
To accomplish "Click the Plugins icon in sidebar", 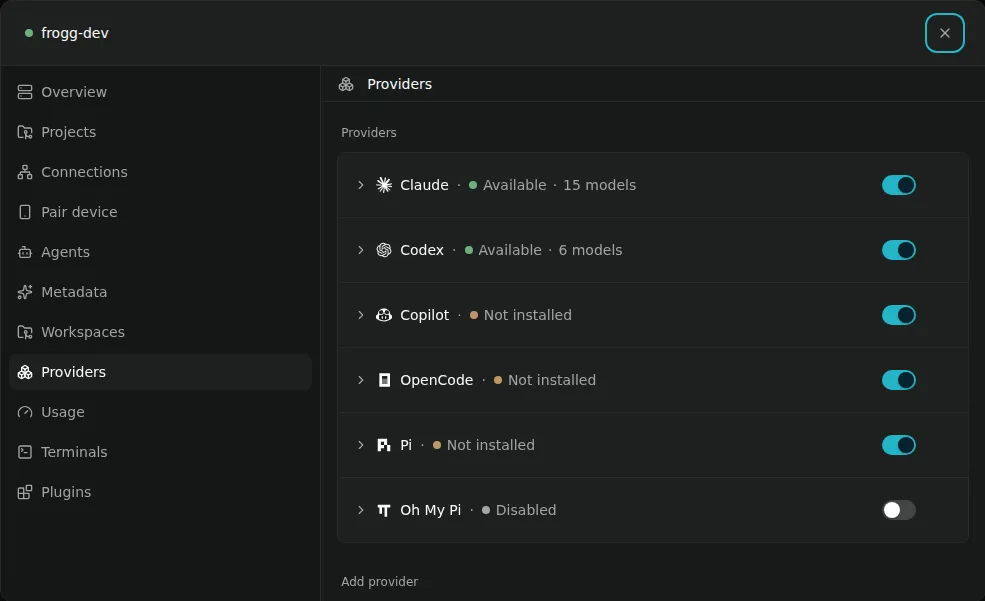I will tap(24, 492).
